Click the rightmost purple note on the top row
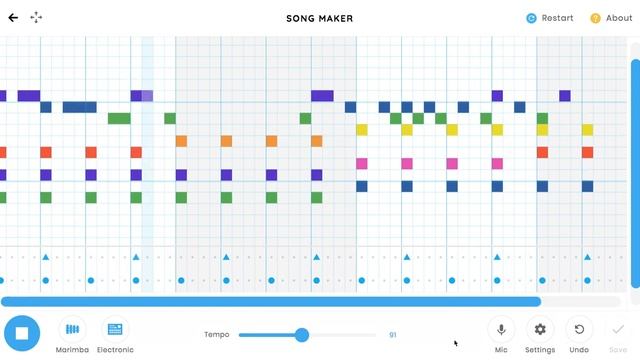This screenshot has height=360, width=640. click(565, 96)
